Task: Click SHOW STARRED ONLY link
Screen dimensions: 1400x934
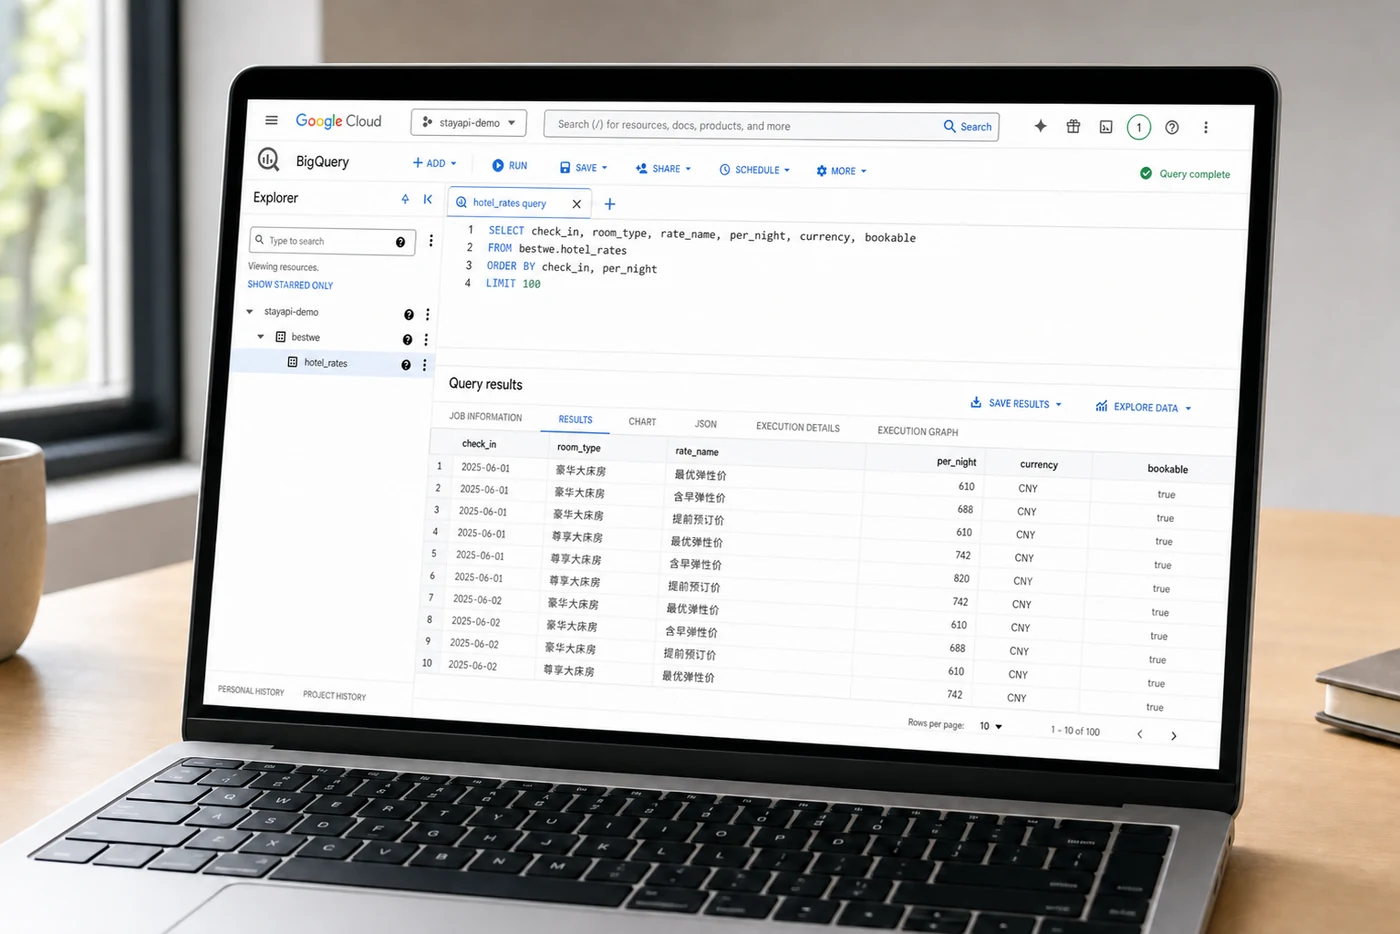Action: (x=290, y=285)
